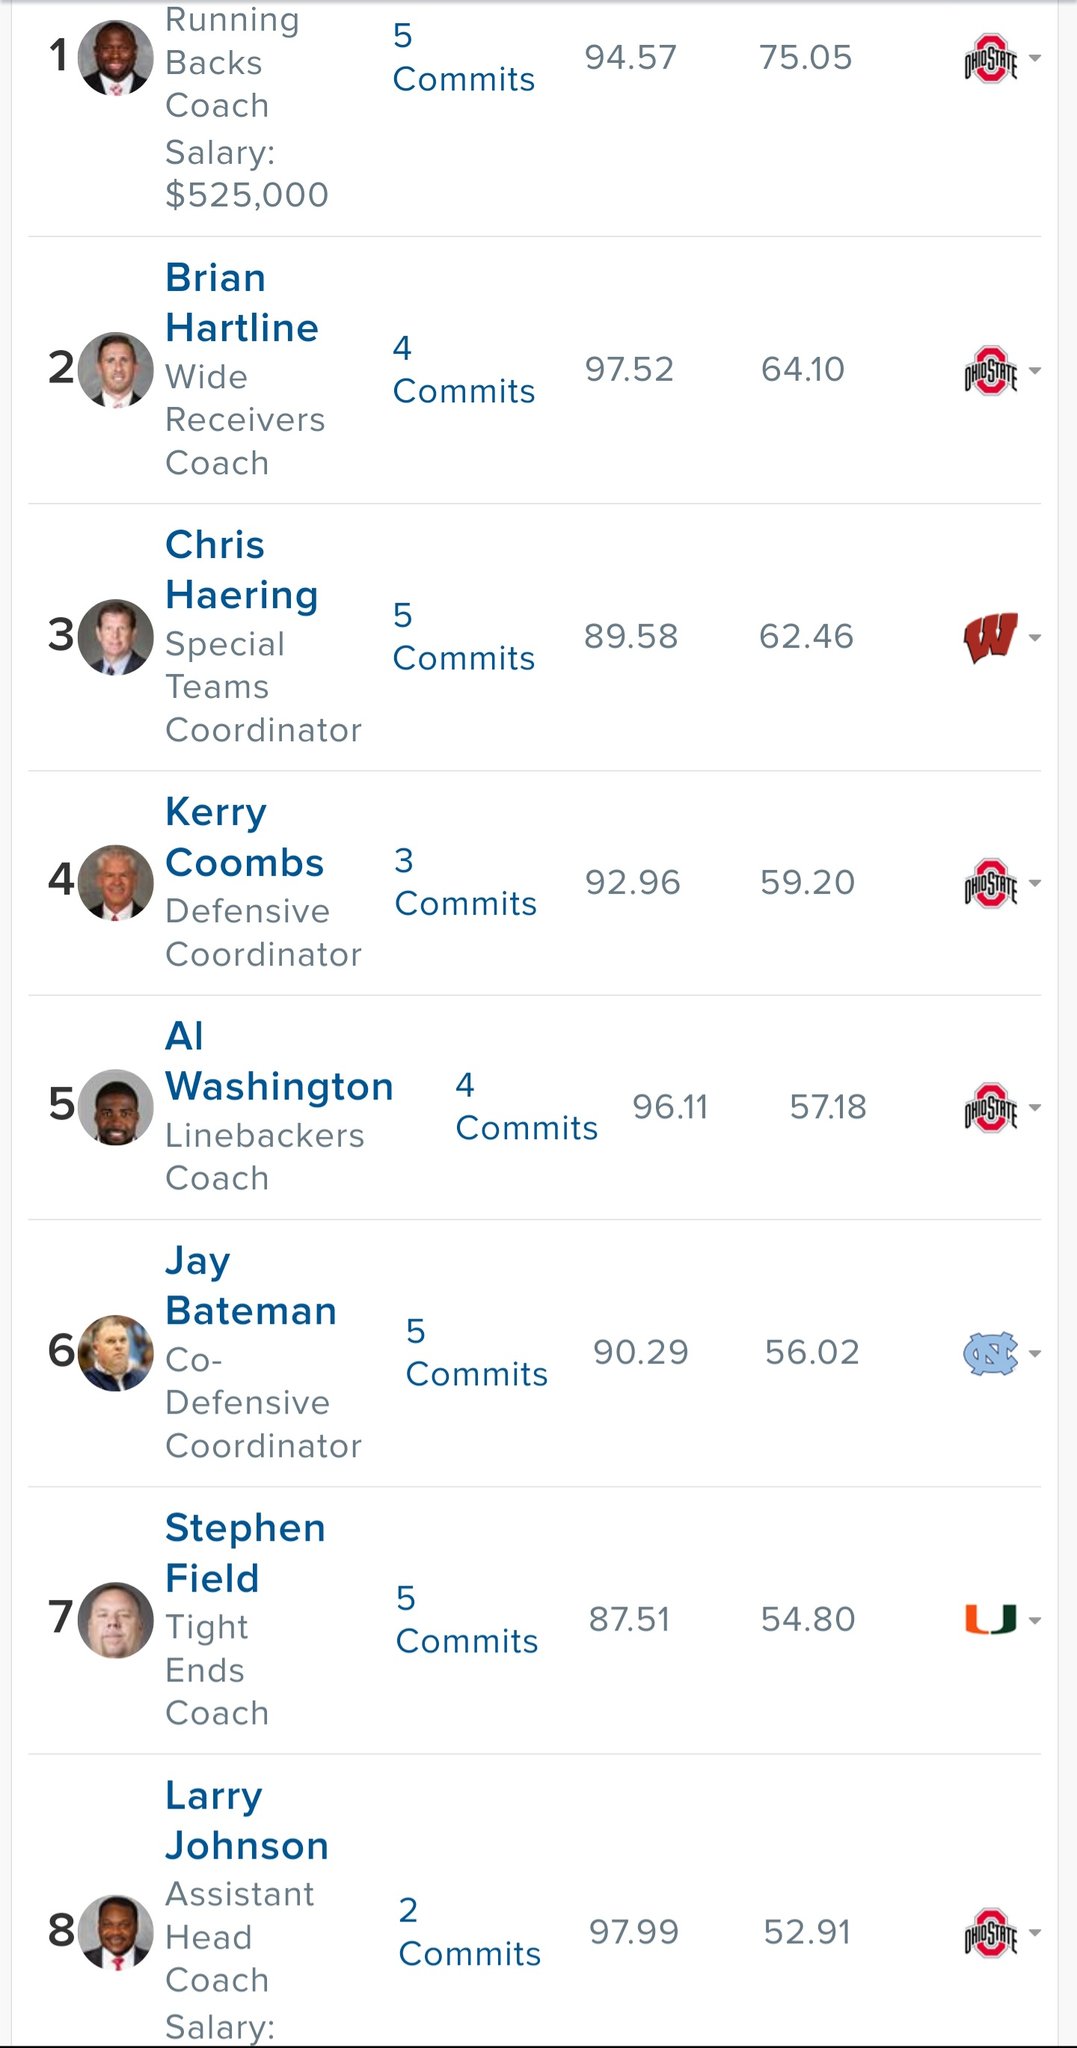1077x2048 pixels.
Task: Click the Ohio State logo beside Al Washington
Action: pyautogui.click(x=990, y=1107)
